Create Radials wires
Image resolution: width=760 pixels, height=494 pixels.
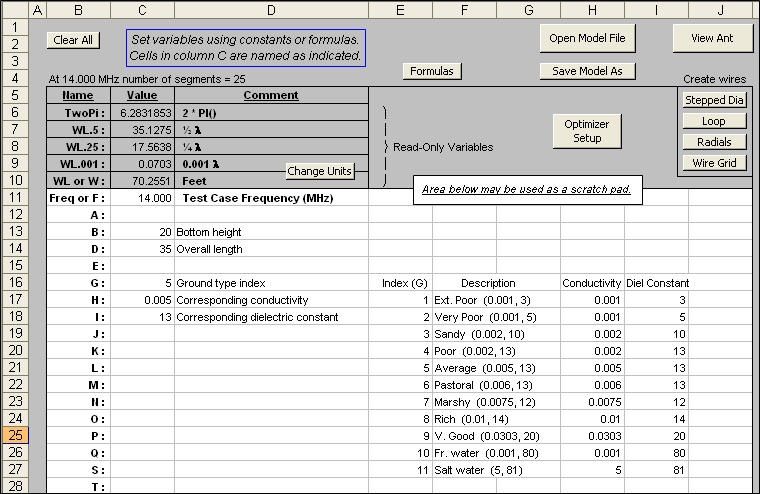tap(714, 142)
